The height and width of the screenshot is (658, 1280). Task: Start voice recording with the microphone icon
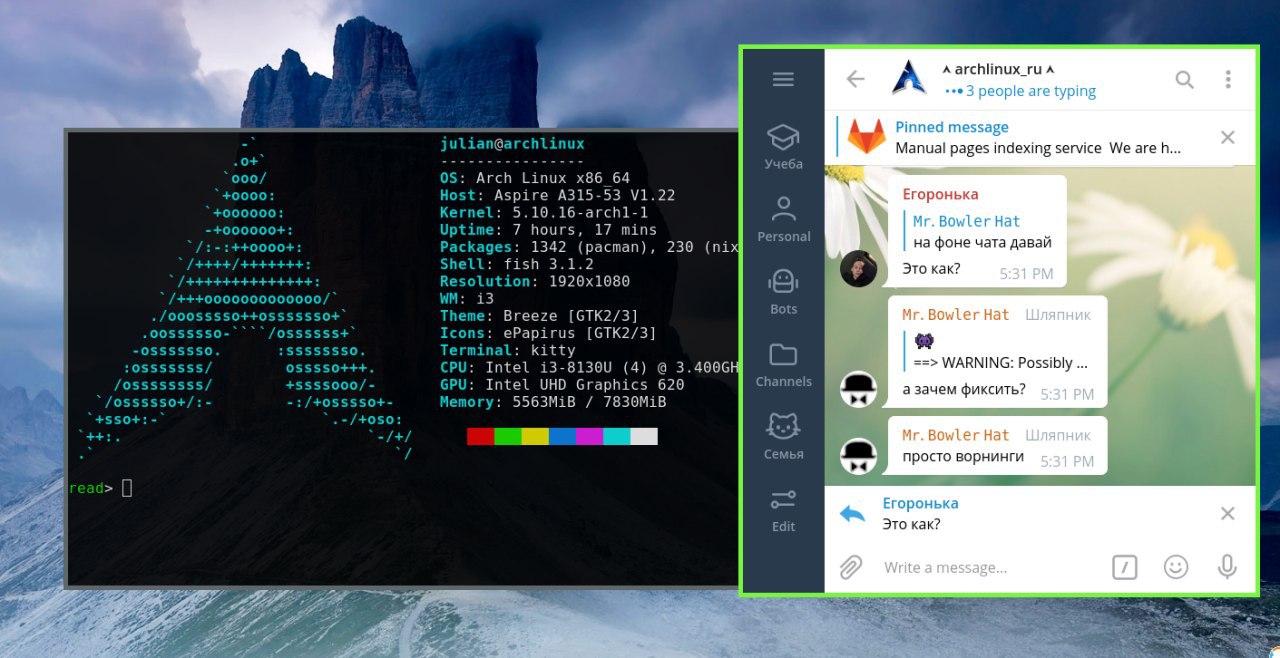(x=1227, y=567)
